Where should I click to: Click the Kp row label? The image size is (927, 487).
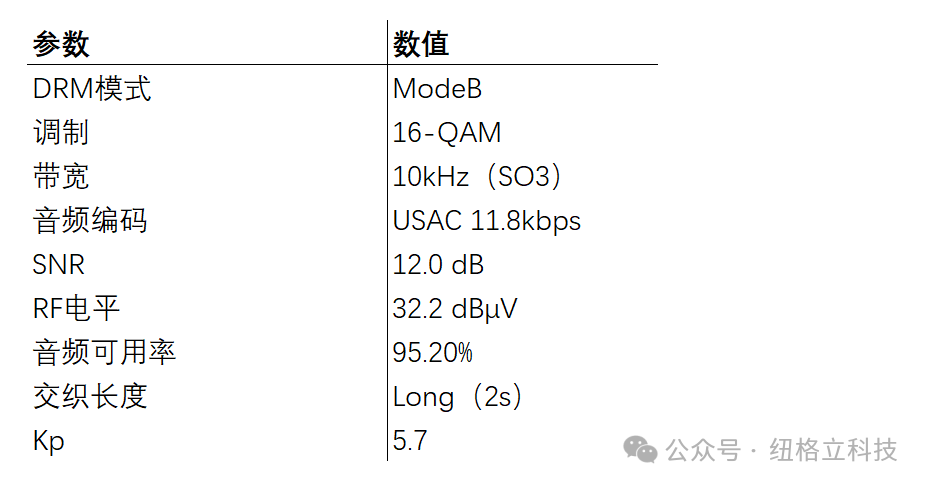tap(48, 440)
